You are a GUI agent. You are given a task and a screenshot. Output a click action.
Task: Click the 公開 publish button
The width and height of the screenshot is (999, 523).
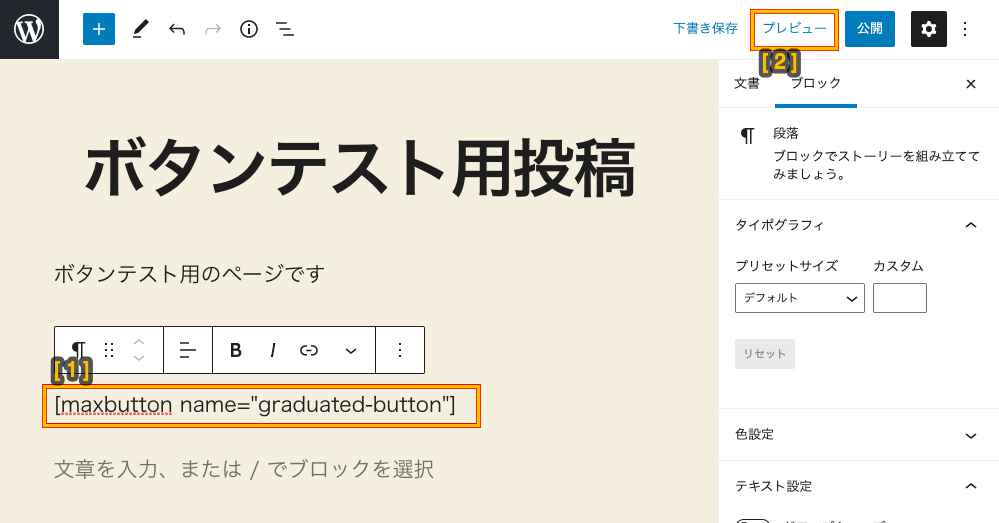coord(870,29)
